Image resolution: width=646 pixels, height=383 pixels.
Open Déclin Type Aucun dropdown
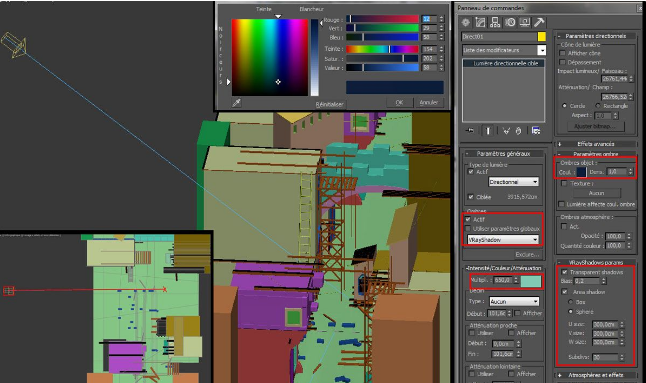coord(514,301)
